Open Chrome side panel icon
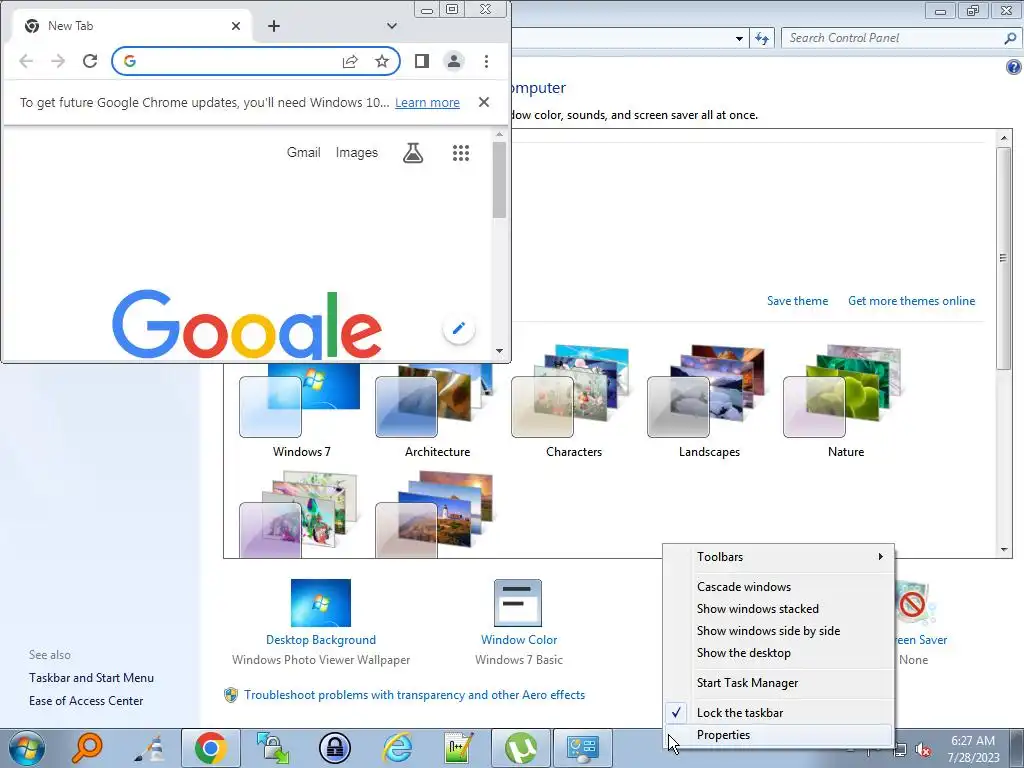Viewport: 1024px width, 768px height. point(422,61)
